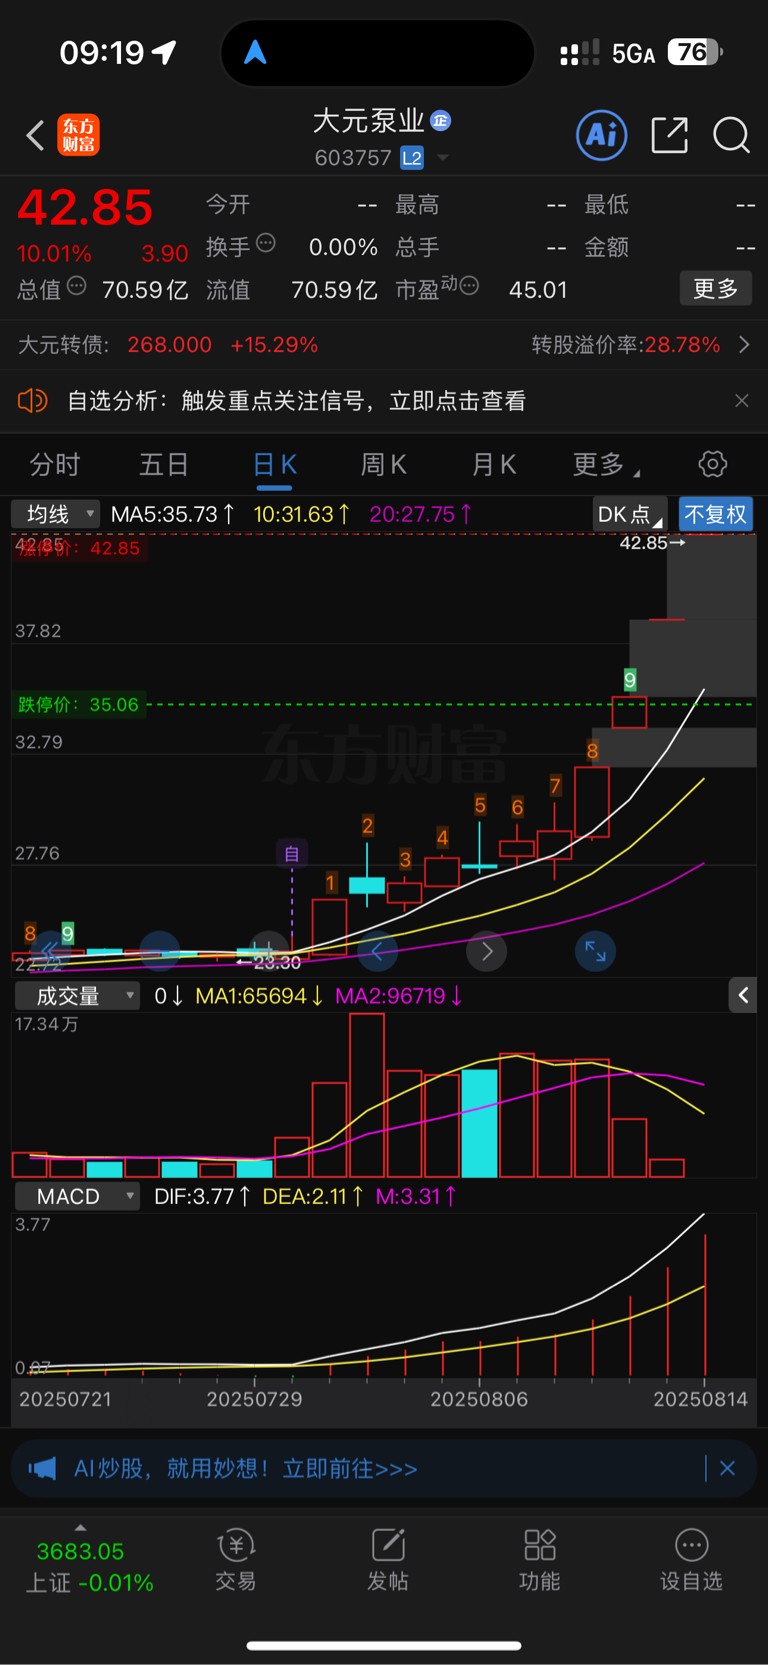Open the MACD indicator dropdown
This screenshot has width=768, height=1665.
[77, 1196]
